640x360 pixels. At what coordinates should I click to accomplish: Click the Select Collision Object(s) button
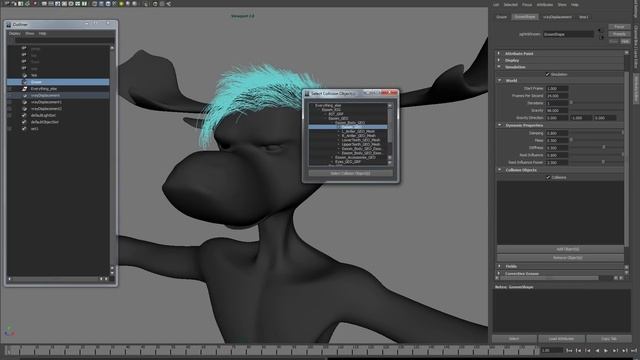coord(350,173)
